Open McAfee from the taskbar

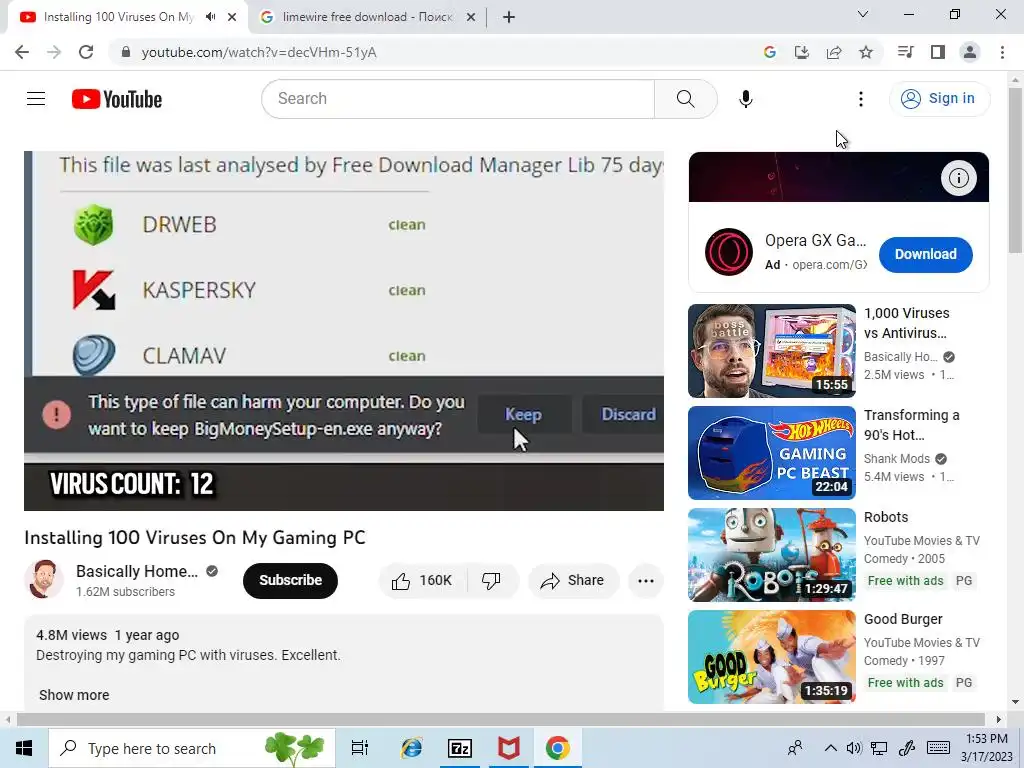point(509,748)
